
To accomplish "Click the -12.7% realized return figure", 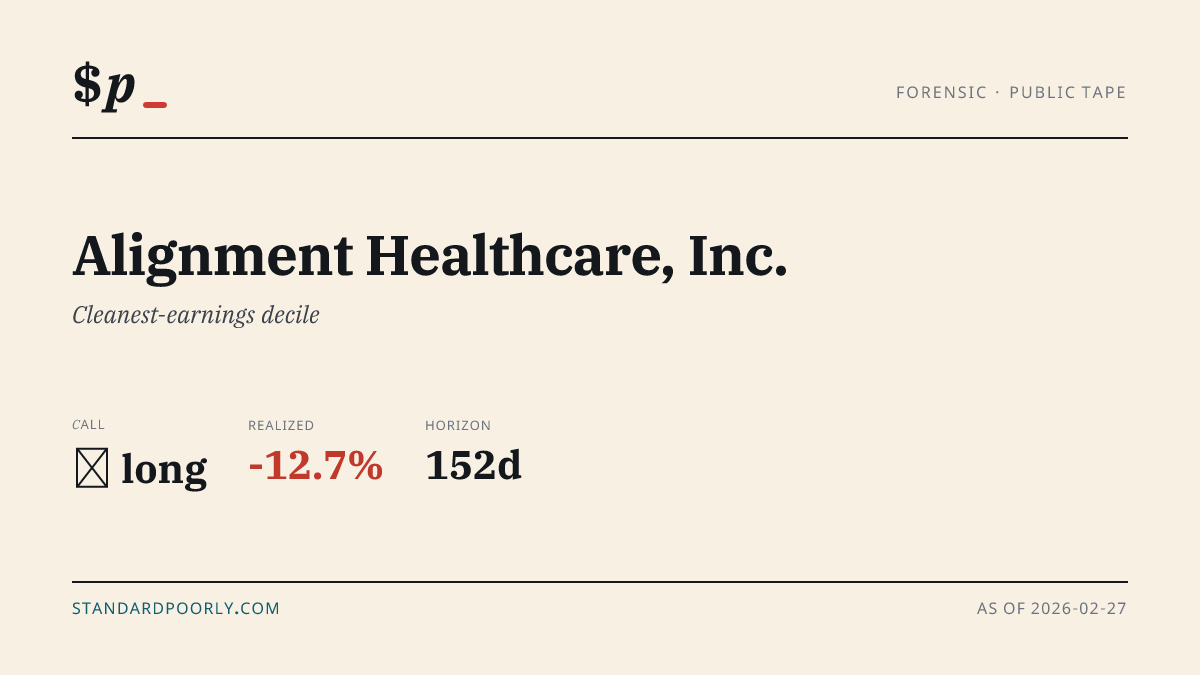I will [316, 466].
